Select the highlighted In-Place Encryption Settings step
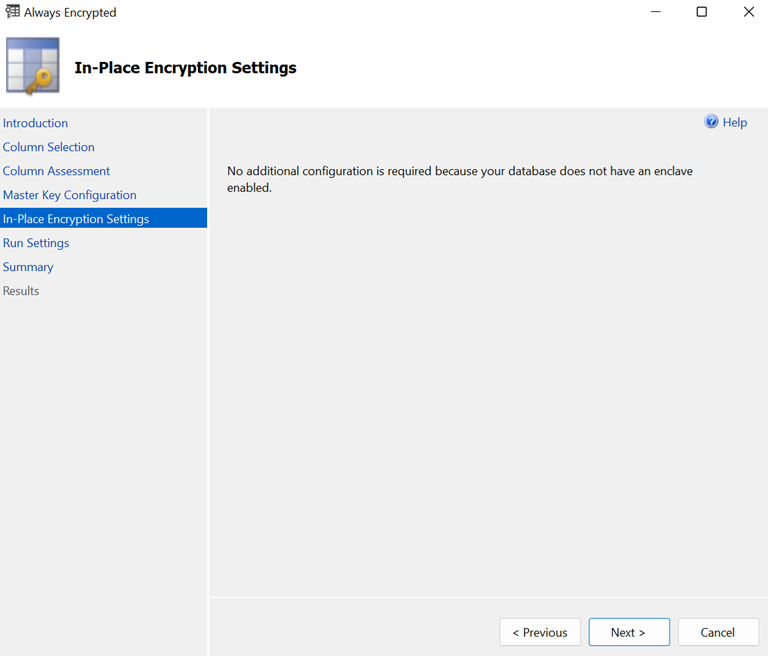The width and height of the screenshot is (768, 656). (76, 219)
